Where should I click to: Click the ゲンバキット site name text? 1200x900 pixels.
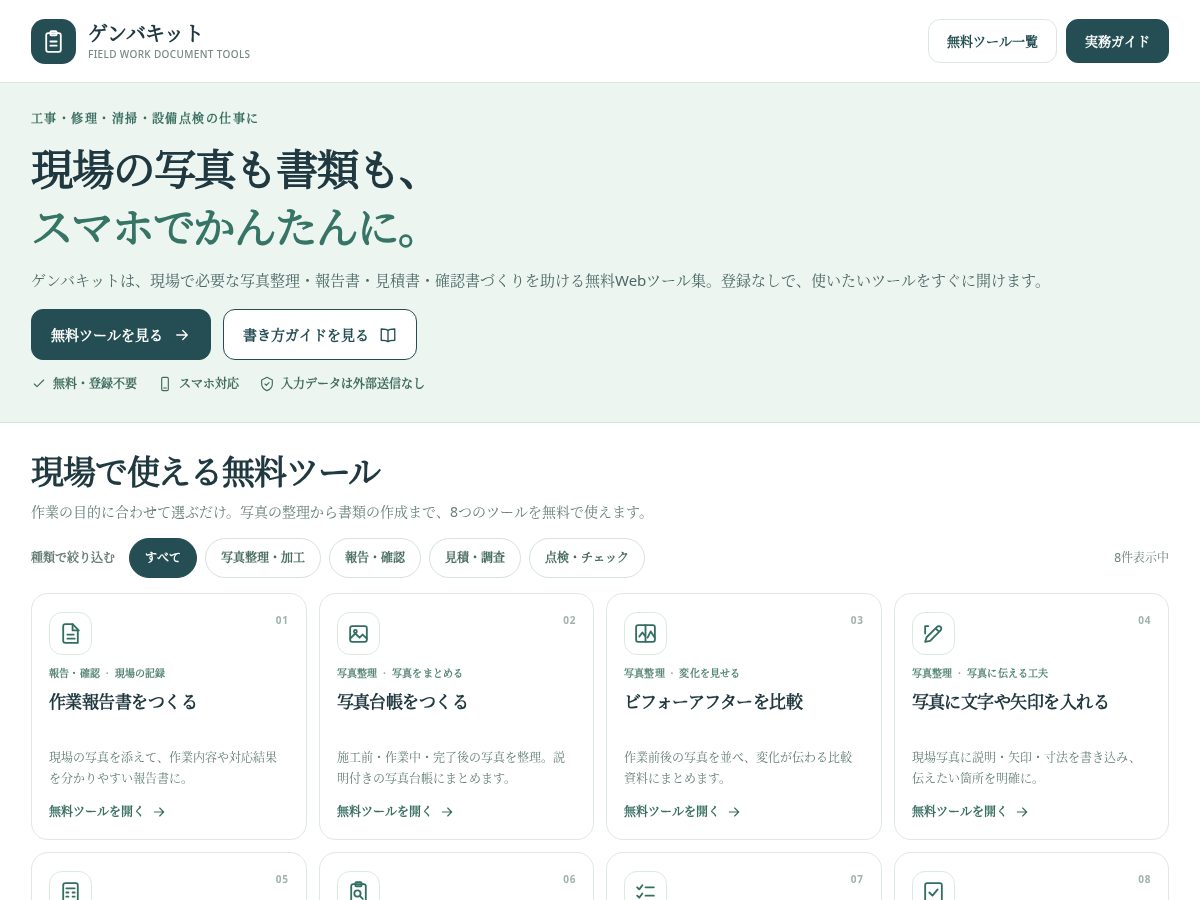tap(145, 32)
